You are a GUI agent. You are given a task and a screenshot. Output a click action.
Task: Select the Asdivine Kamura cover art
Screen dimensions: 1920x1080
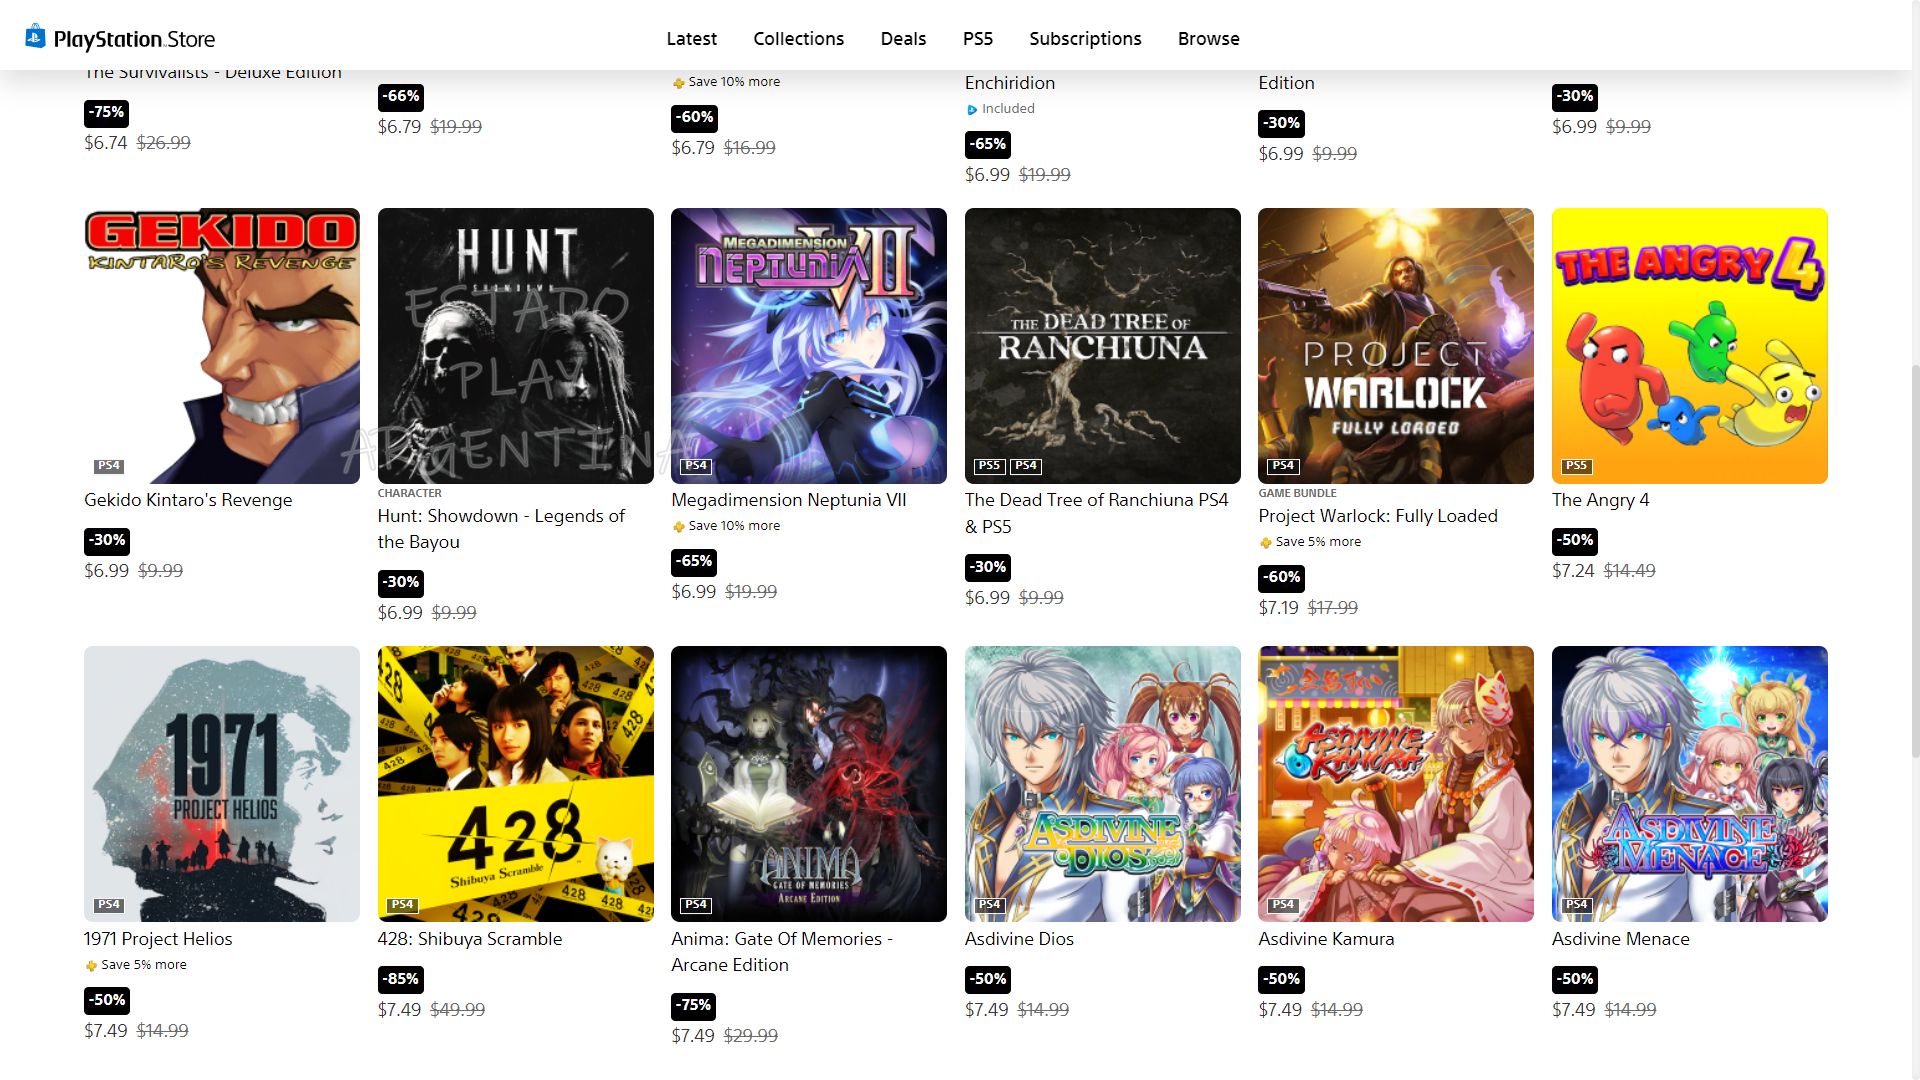(x=1395, y=783)
